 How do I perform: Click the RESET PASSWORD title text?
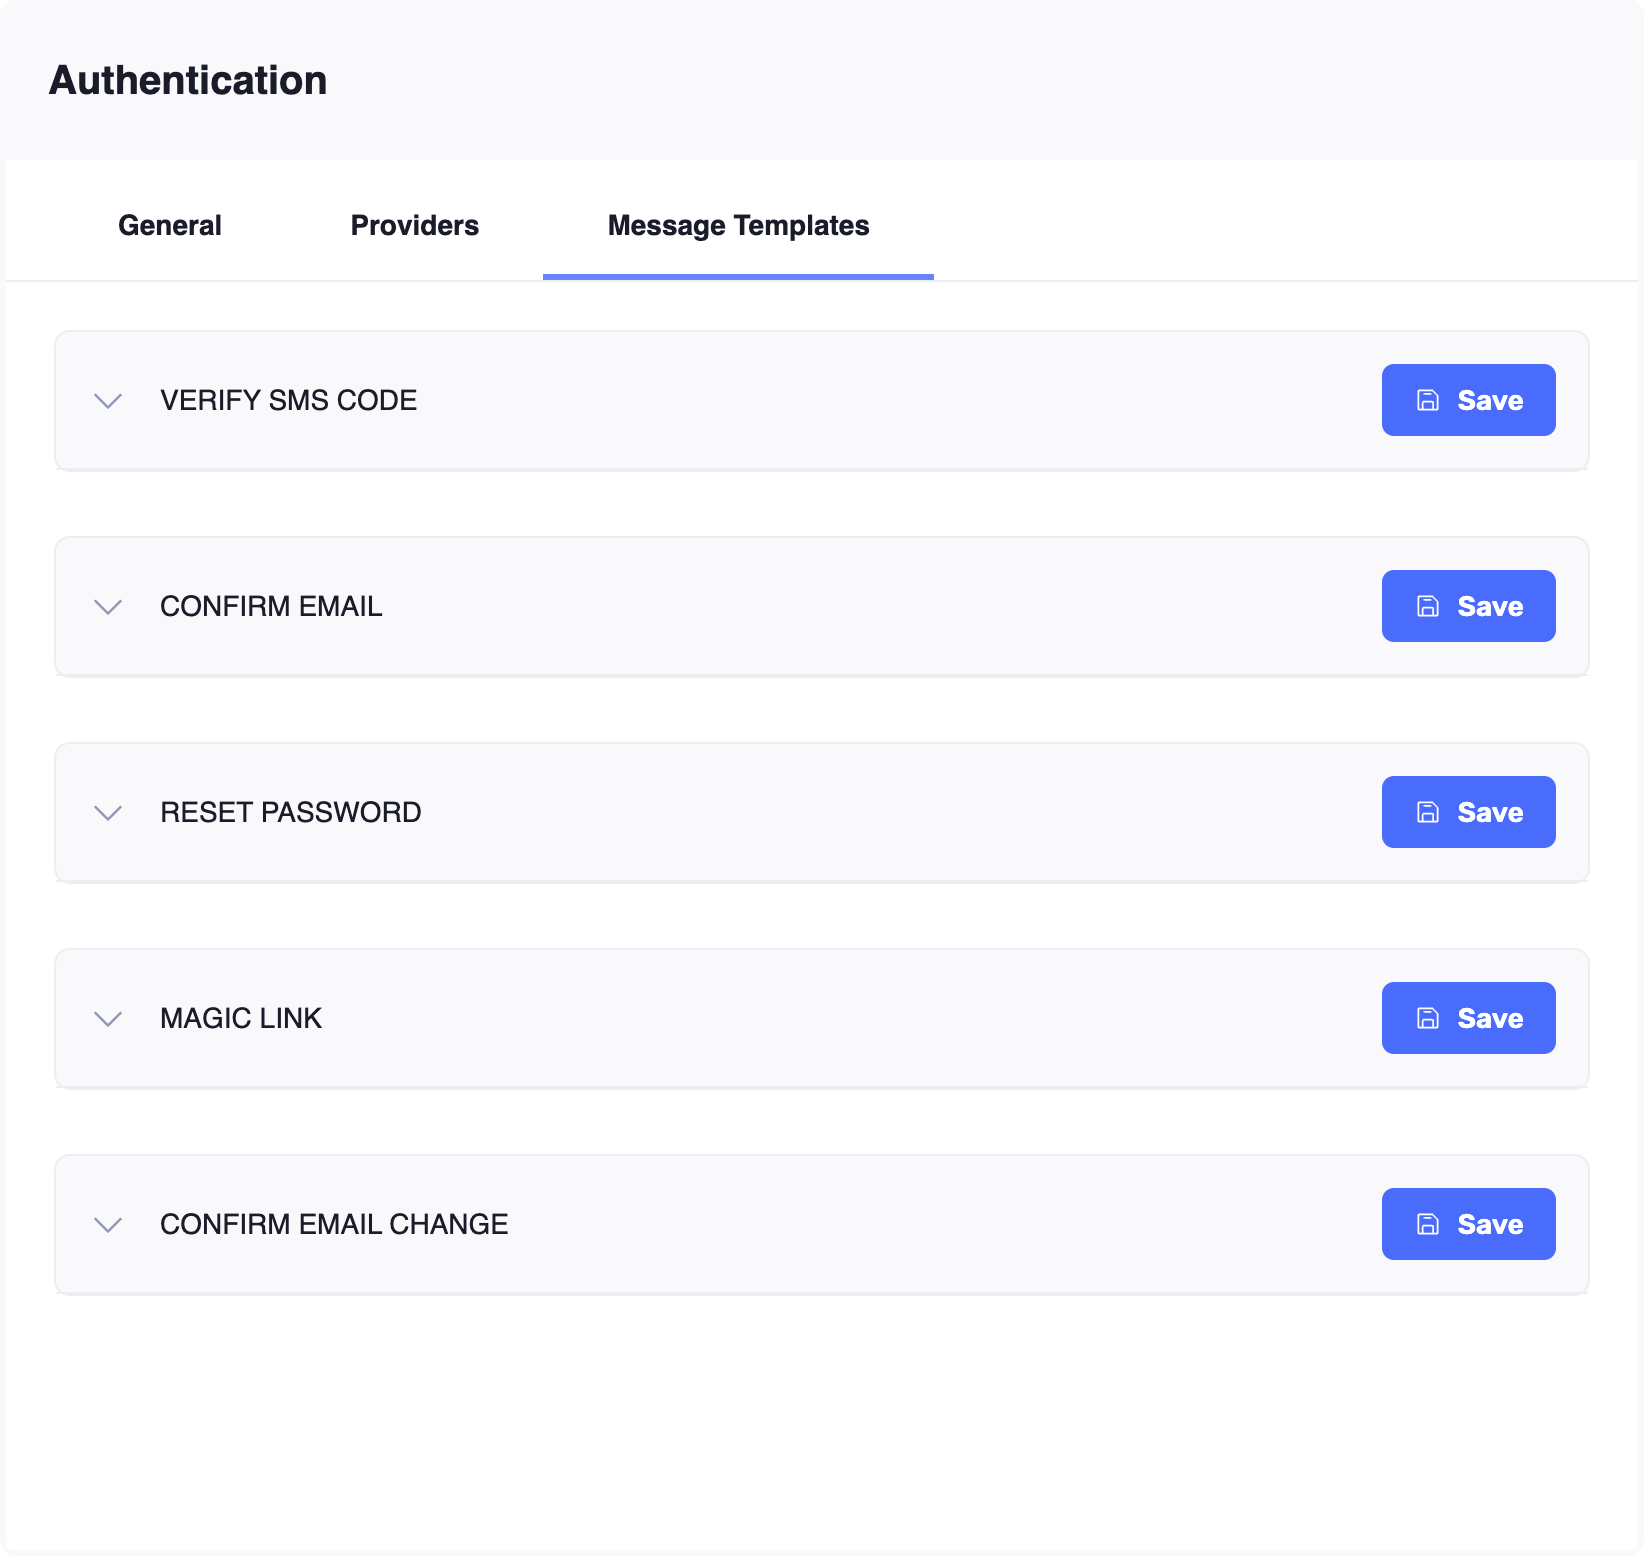(x=290, y=812)
